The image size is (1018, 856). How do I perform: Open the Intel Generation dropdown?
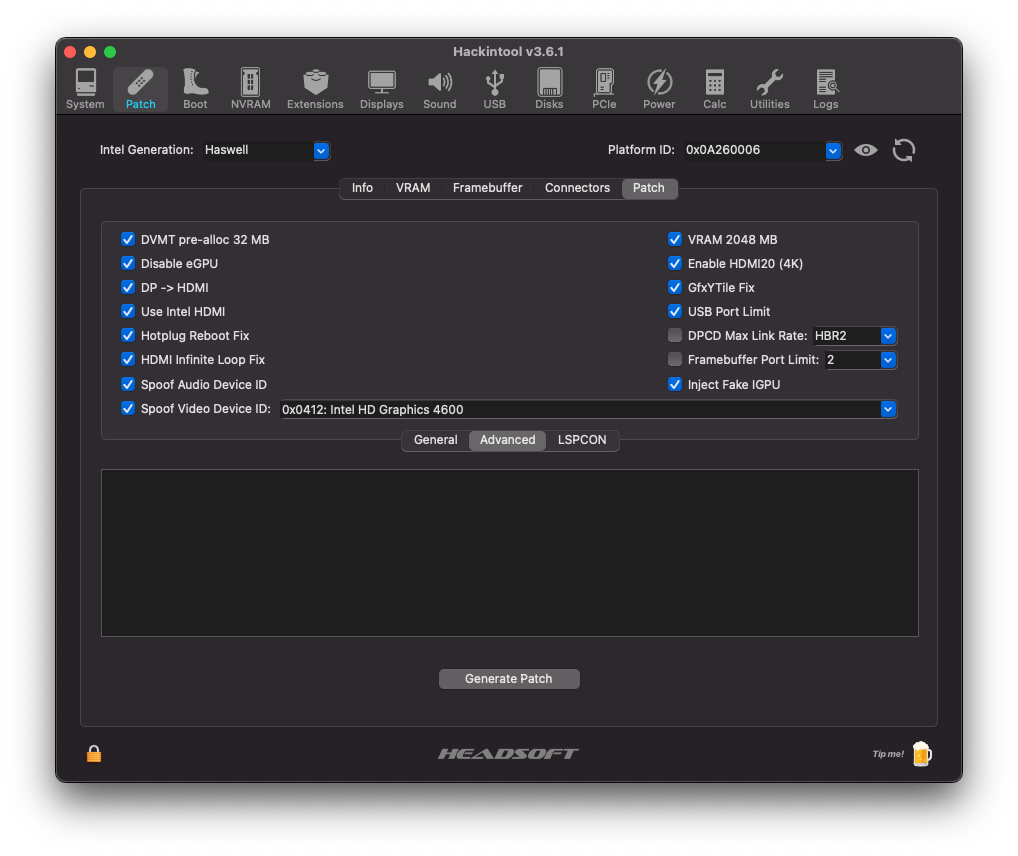(321, 150)
